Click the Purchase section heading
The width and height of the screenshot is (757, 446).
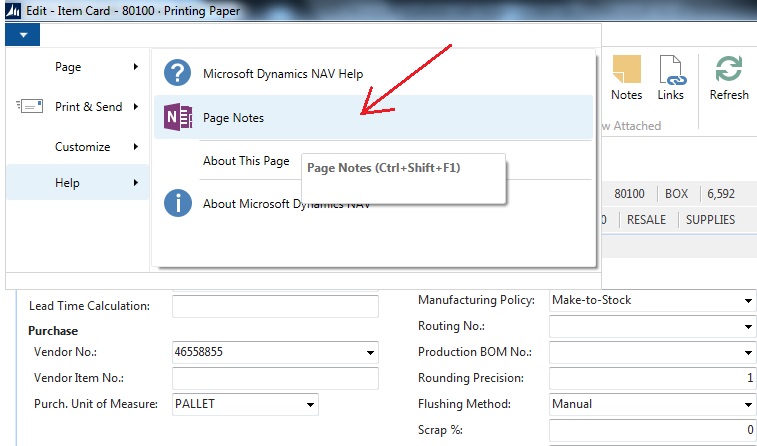click(x=53, y=331)
